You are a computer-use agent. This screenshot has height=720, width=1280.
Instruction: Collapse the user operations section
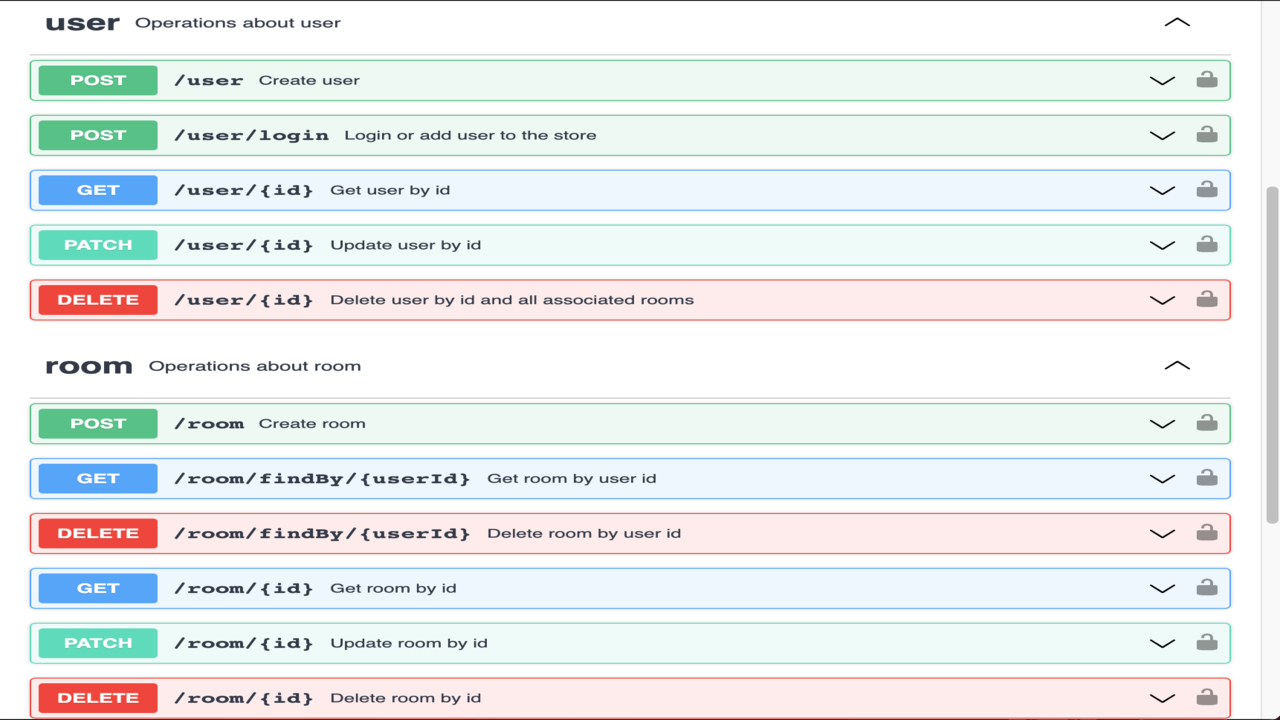coord(1176,21)
